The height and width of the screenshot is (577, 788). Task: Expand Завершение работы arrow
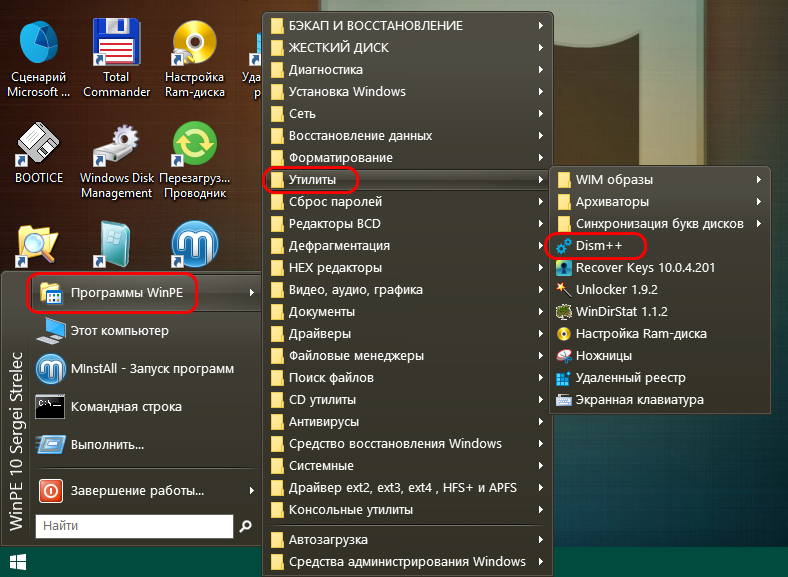click(x=251, y=491)
